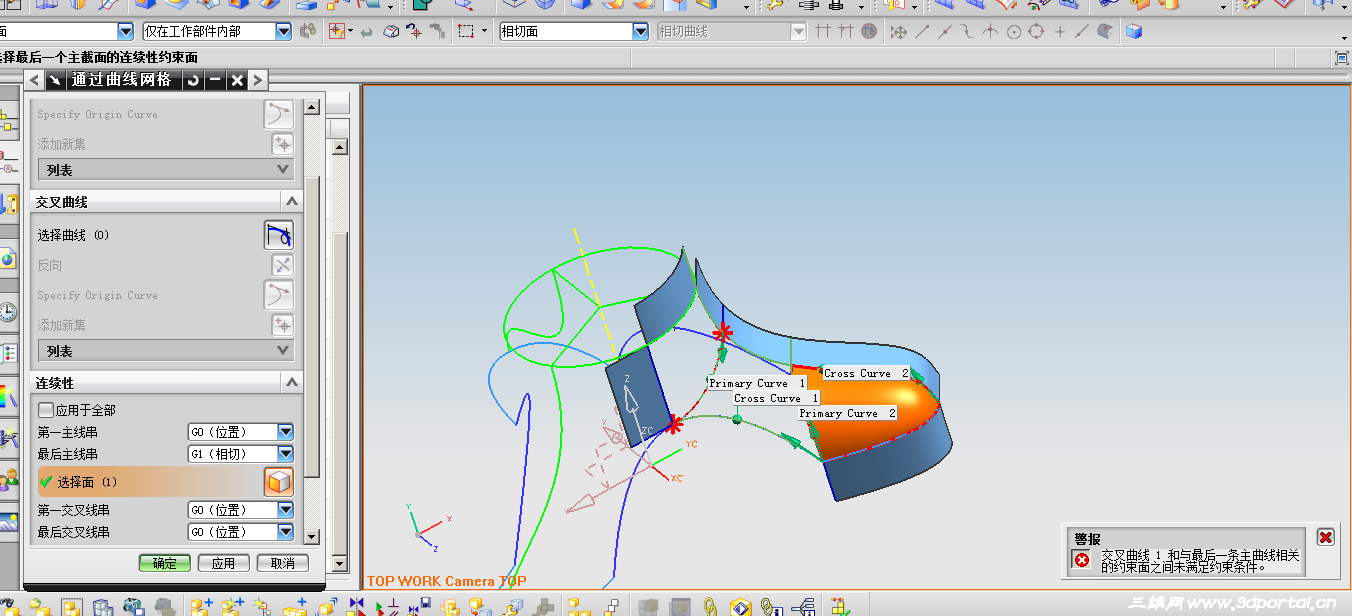Reset the Through Curve Mesh dialog
Screen dimensions: 1352x616
[x=192, y=80]
